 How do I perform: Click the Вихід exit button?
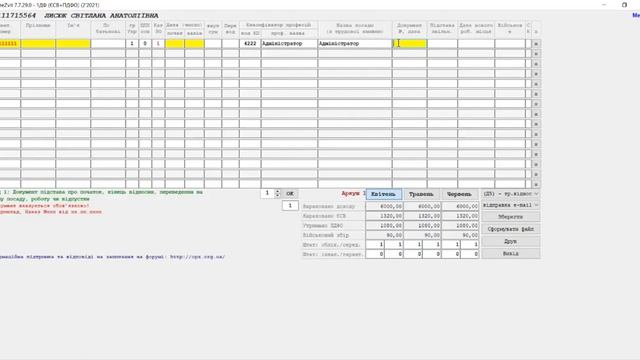(511, 253)
